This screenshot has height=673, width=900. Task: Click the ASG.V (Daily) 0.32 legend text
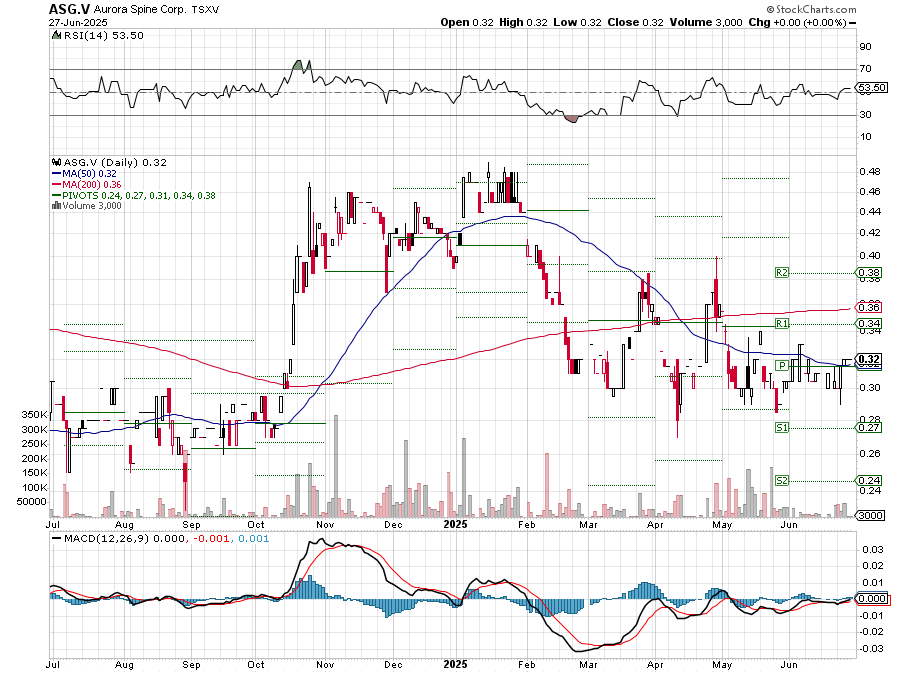[115, 162]
